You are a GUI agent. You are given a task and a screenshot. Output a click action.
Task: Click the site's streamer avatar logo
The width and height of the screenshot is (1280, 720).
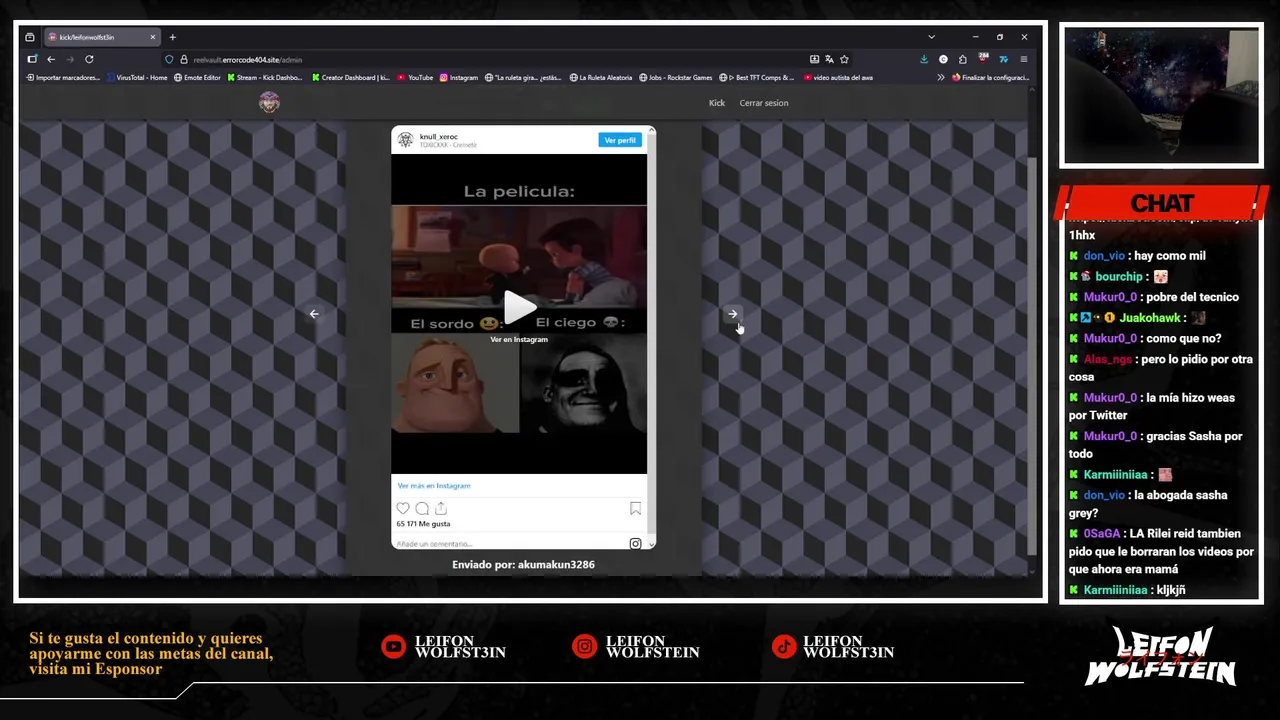[x=269, y=102]
